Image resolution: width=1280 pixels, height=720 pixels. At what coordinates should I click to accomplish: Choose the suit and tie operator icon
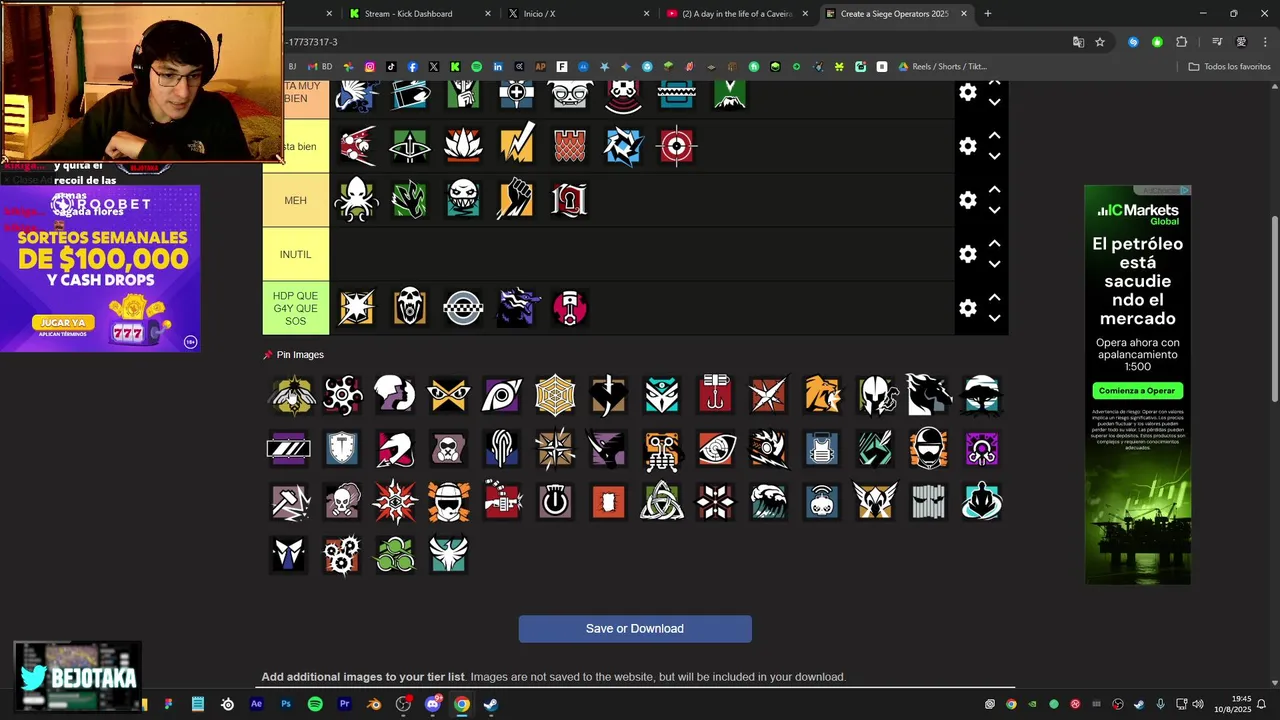[x=289, y=554]
